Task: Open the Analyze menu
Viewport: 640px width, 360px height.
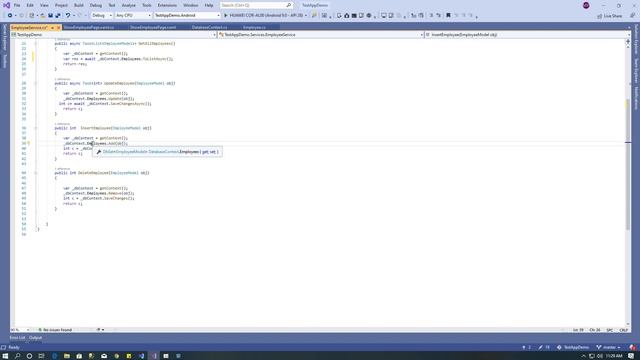Action: (129, 5)
